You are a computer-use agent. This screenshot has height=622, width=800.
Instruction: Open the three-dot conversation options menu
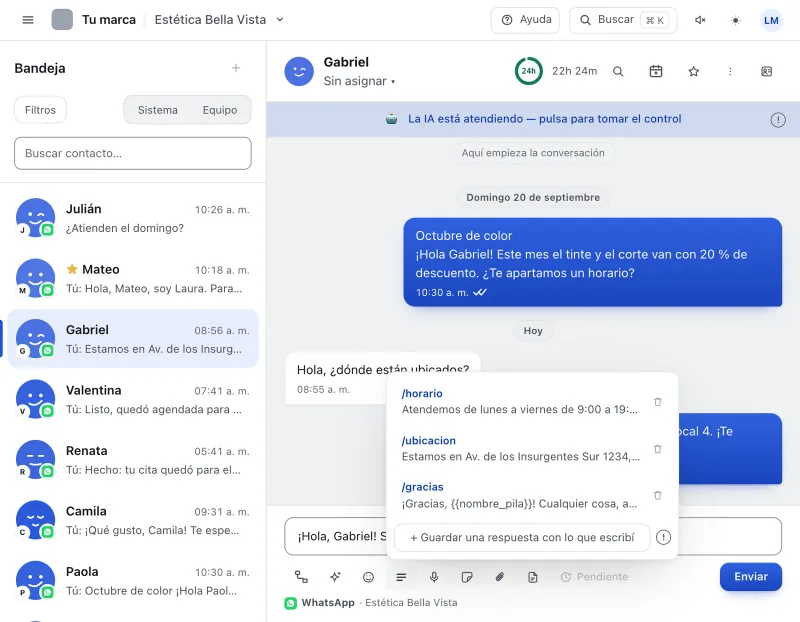click(730, 71)
